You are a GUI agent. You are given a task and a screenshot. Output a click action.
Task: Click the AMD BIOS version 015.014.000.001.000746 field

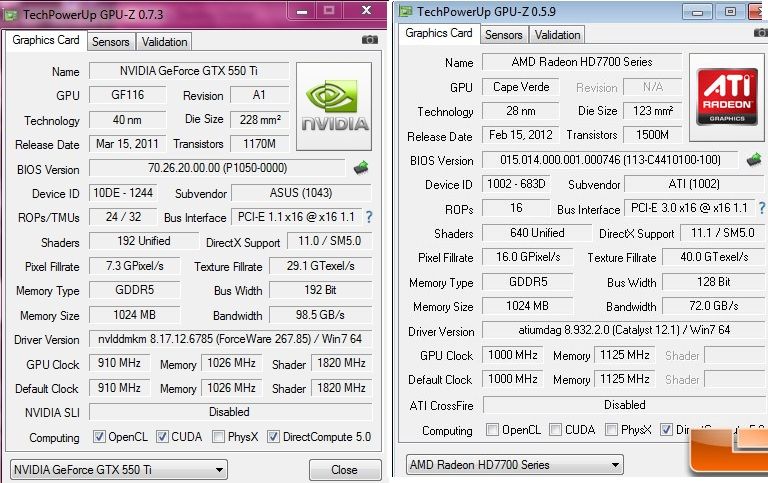tap(610, 160)
